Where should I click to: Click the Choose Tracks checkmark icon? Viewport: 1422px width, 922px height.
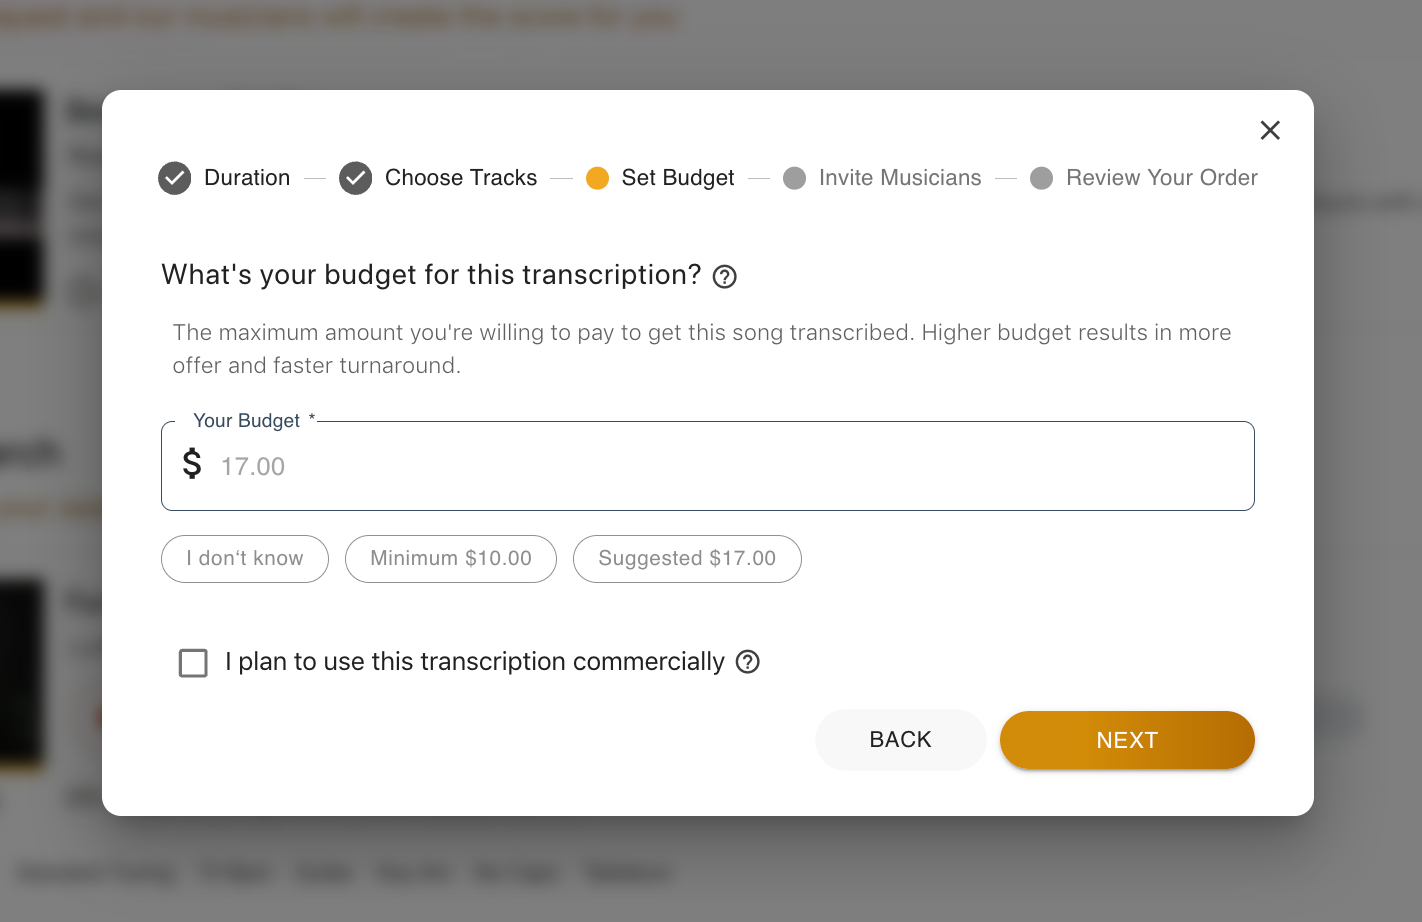pos(355,178)
